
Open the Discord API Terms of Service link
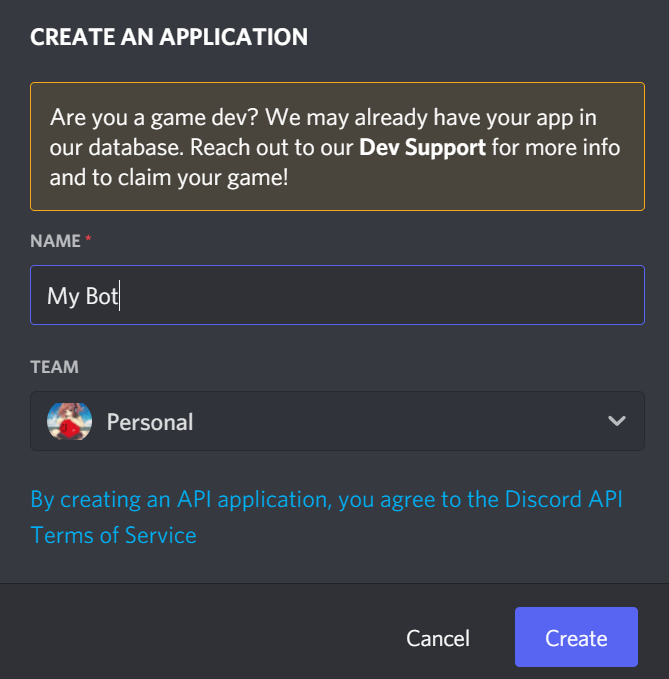point(326,517)
